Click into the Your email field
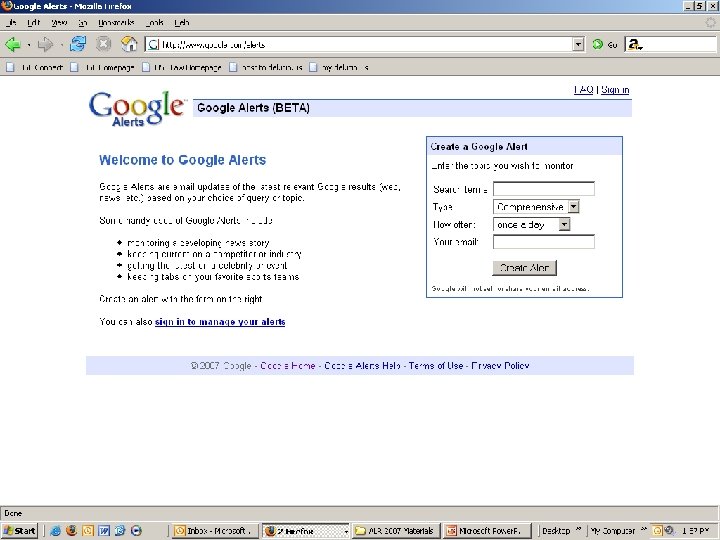Viewport: 720px width, 540px height. pos(544,242)
